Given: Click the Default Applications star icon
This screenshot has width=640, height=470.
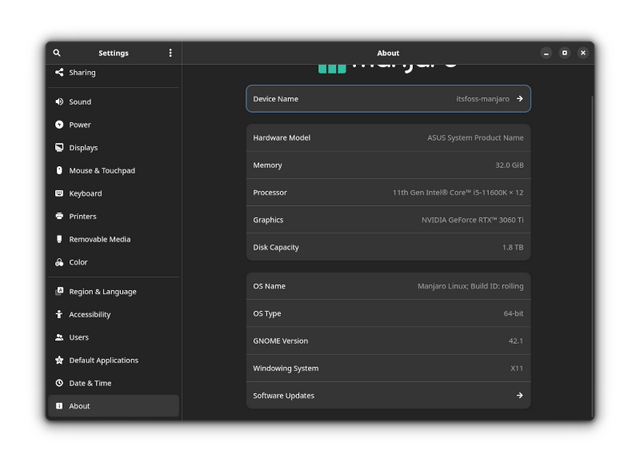Looking at the screenshot, I should coord(59,360).
